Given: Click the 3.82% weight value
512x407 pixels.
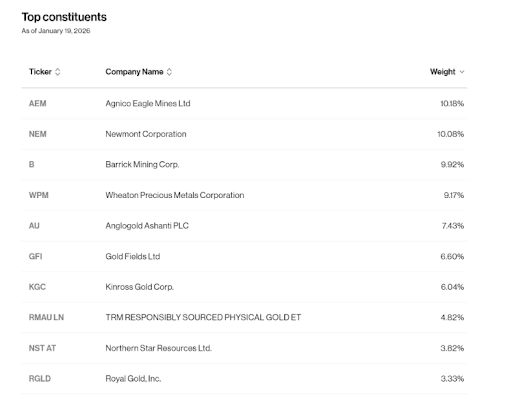Looking at the screenshot, I should [x=452, y=348].
